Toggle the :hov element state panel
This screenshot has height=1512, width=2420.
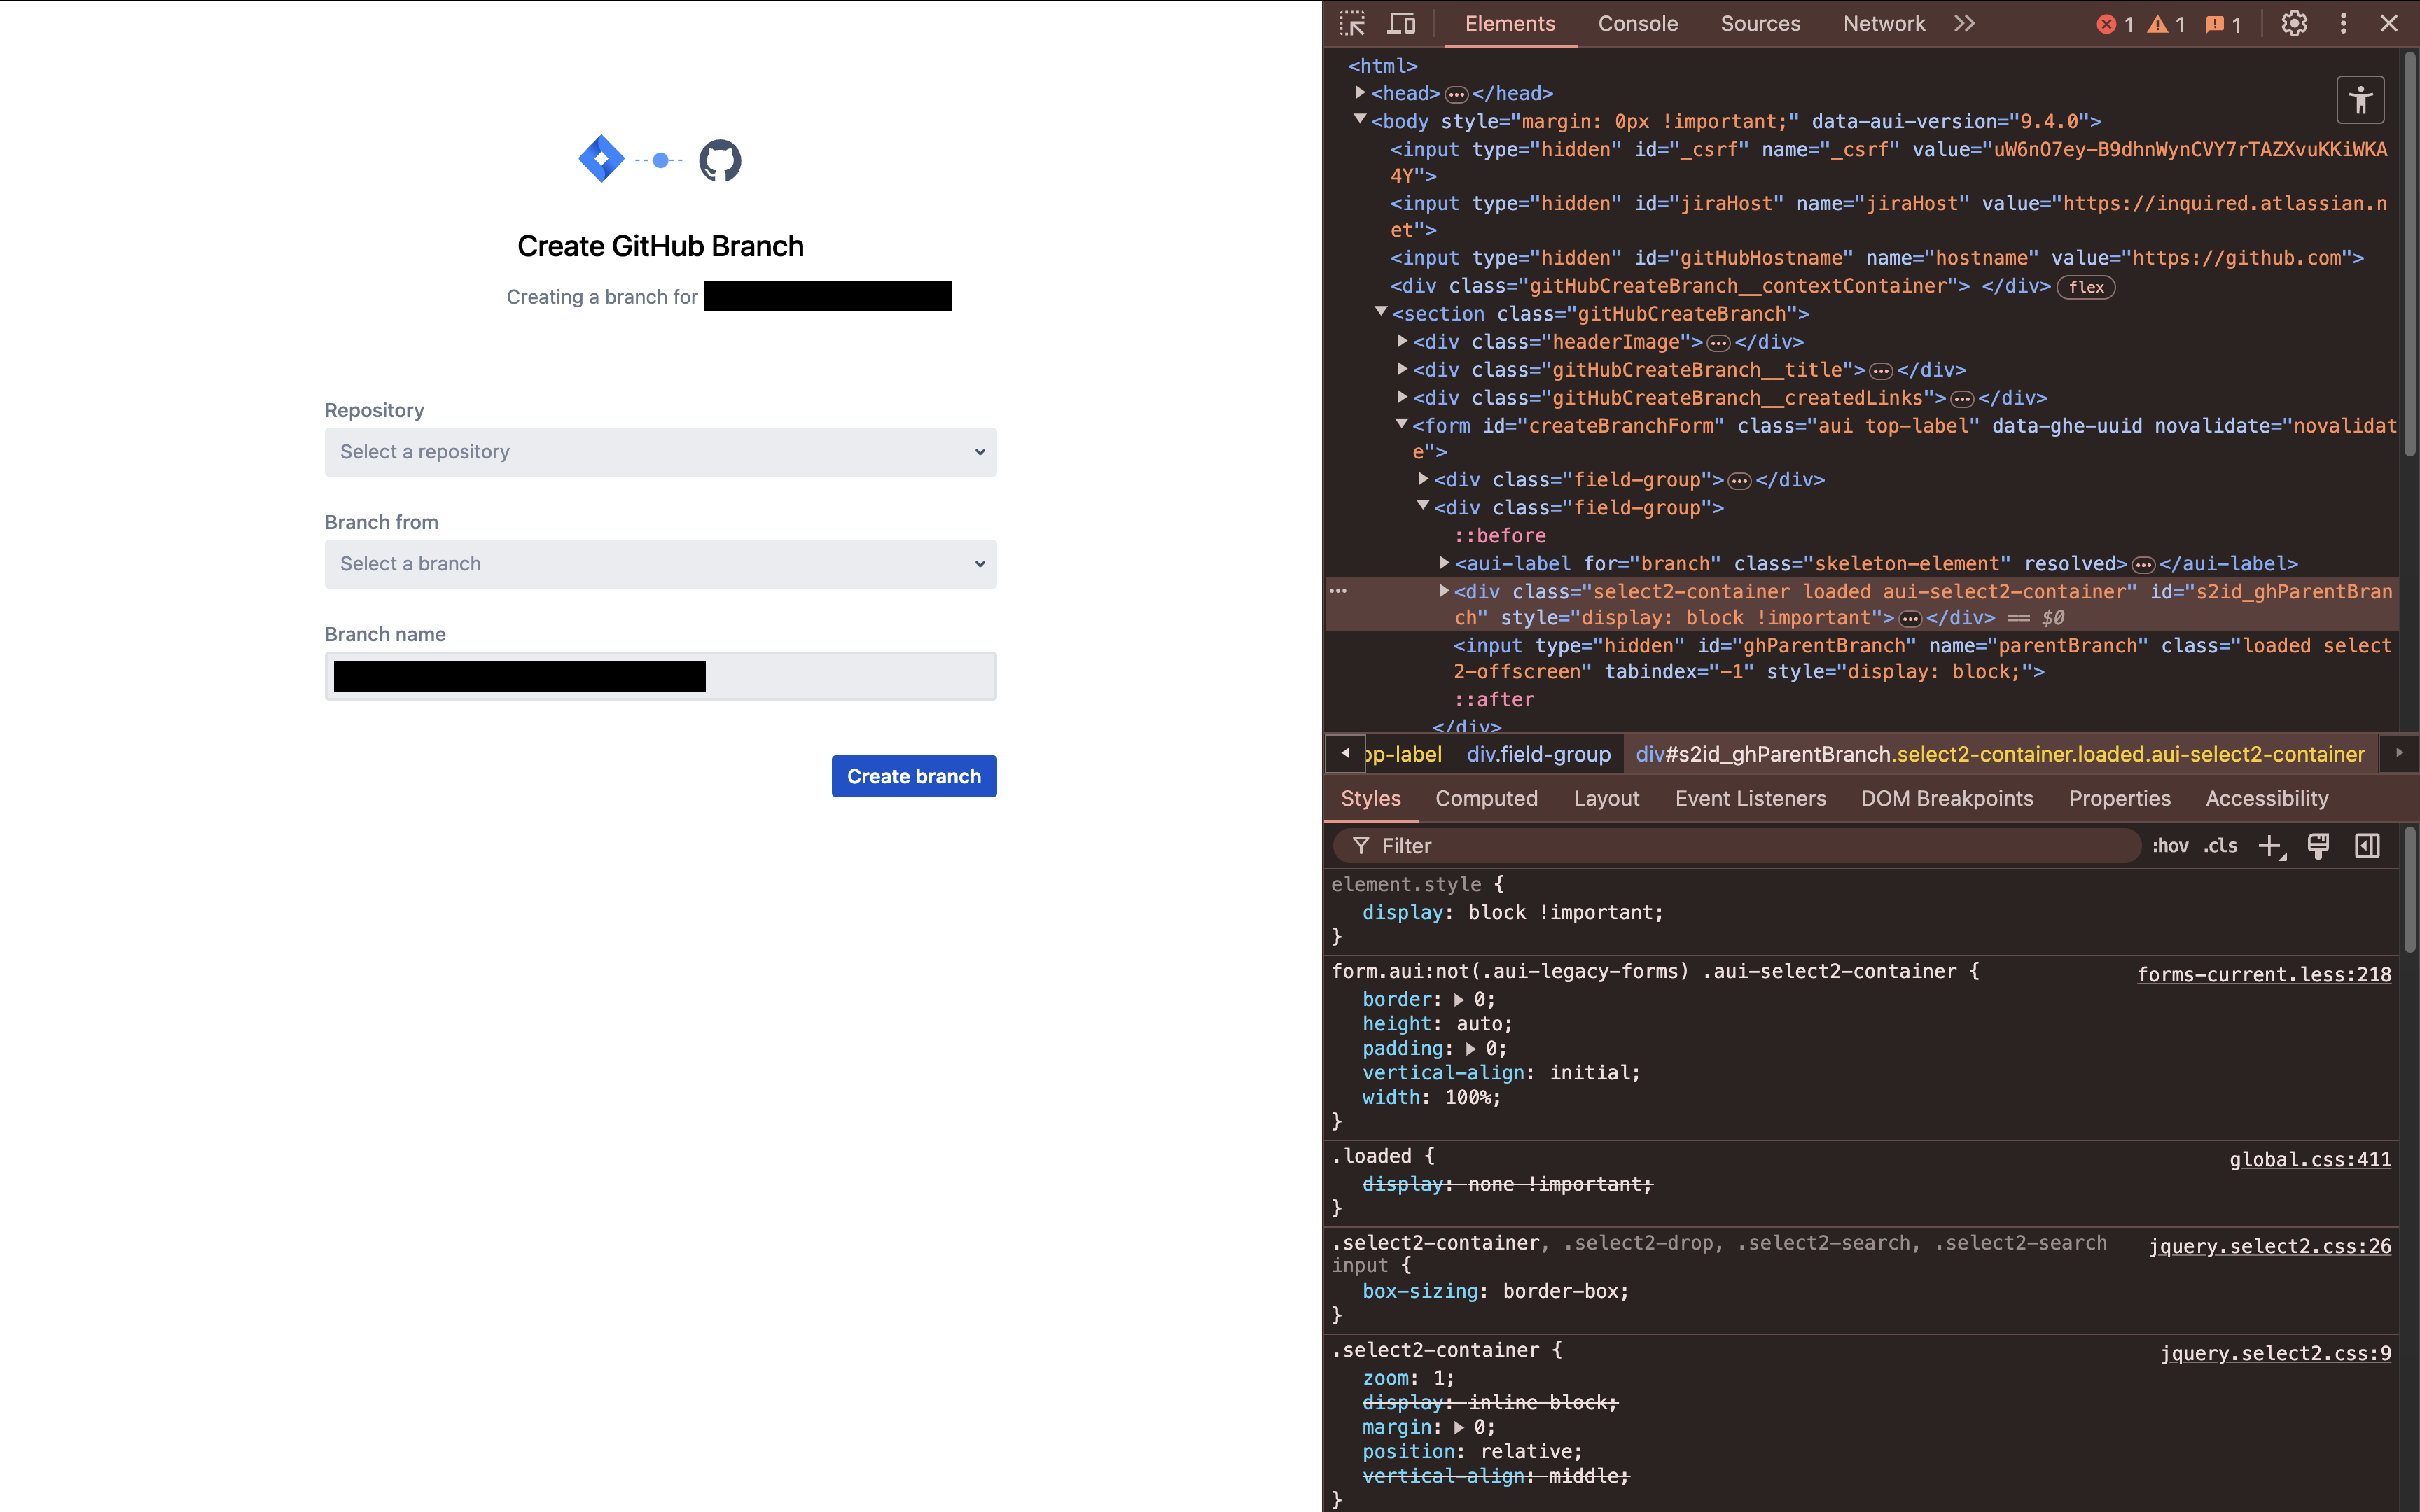click(x=2170, y=846)
